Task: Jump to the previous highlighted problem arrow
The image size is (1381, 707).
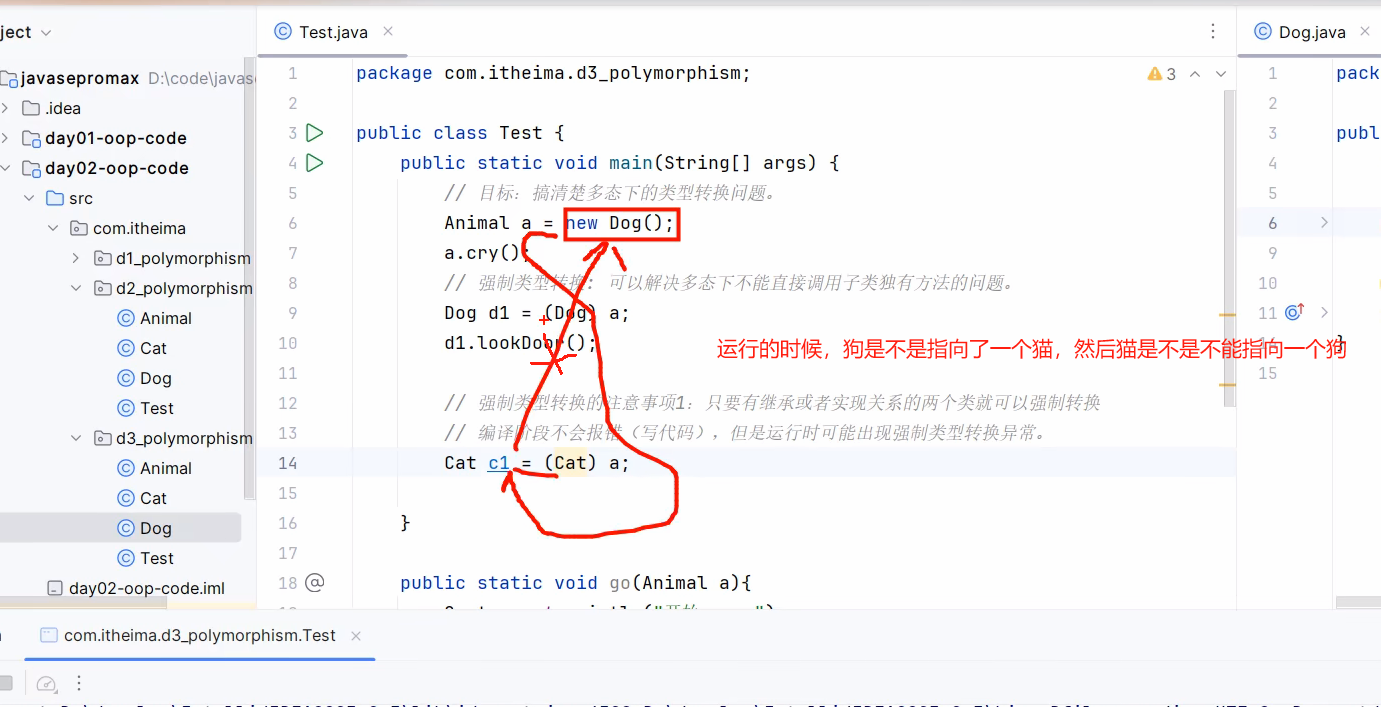Action: point(1195,74)
